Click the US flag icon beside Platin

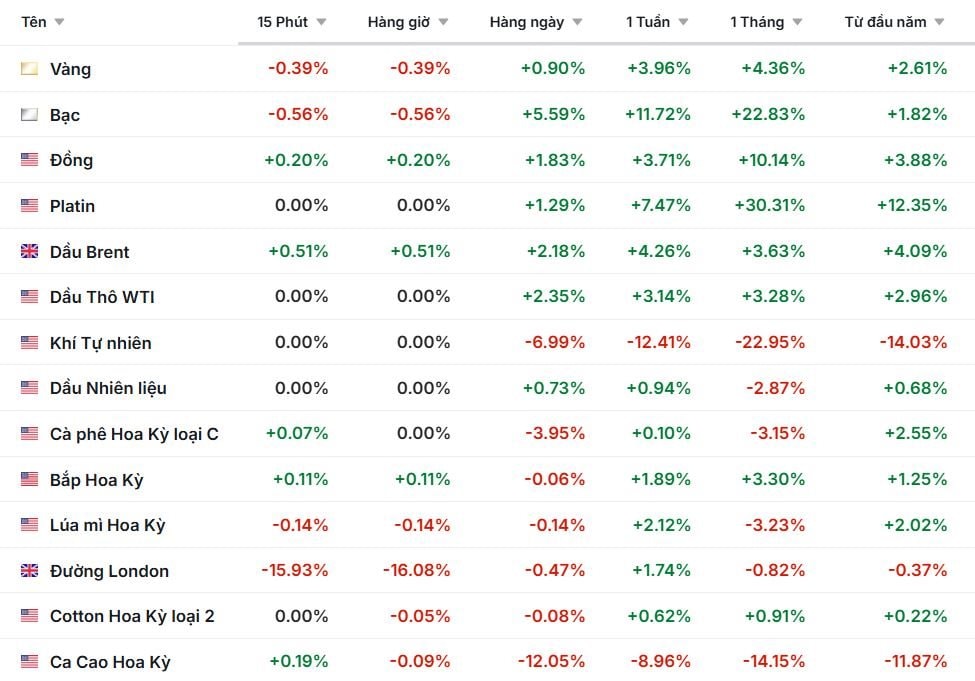pyautogui.click(x=29, y=206)
